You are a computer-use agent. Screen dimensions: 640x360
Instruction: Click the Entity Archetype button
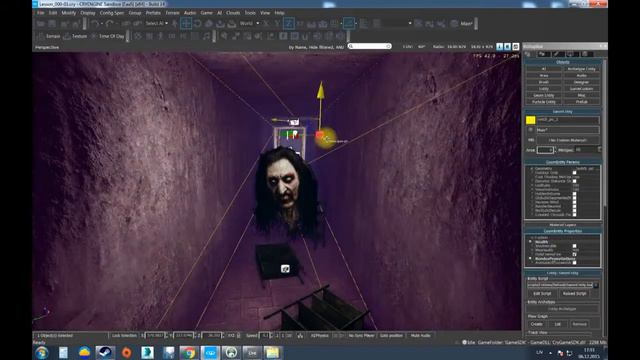click(x=562, y=309)
